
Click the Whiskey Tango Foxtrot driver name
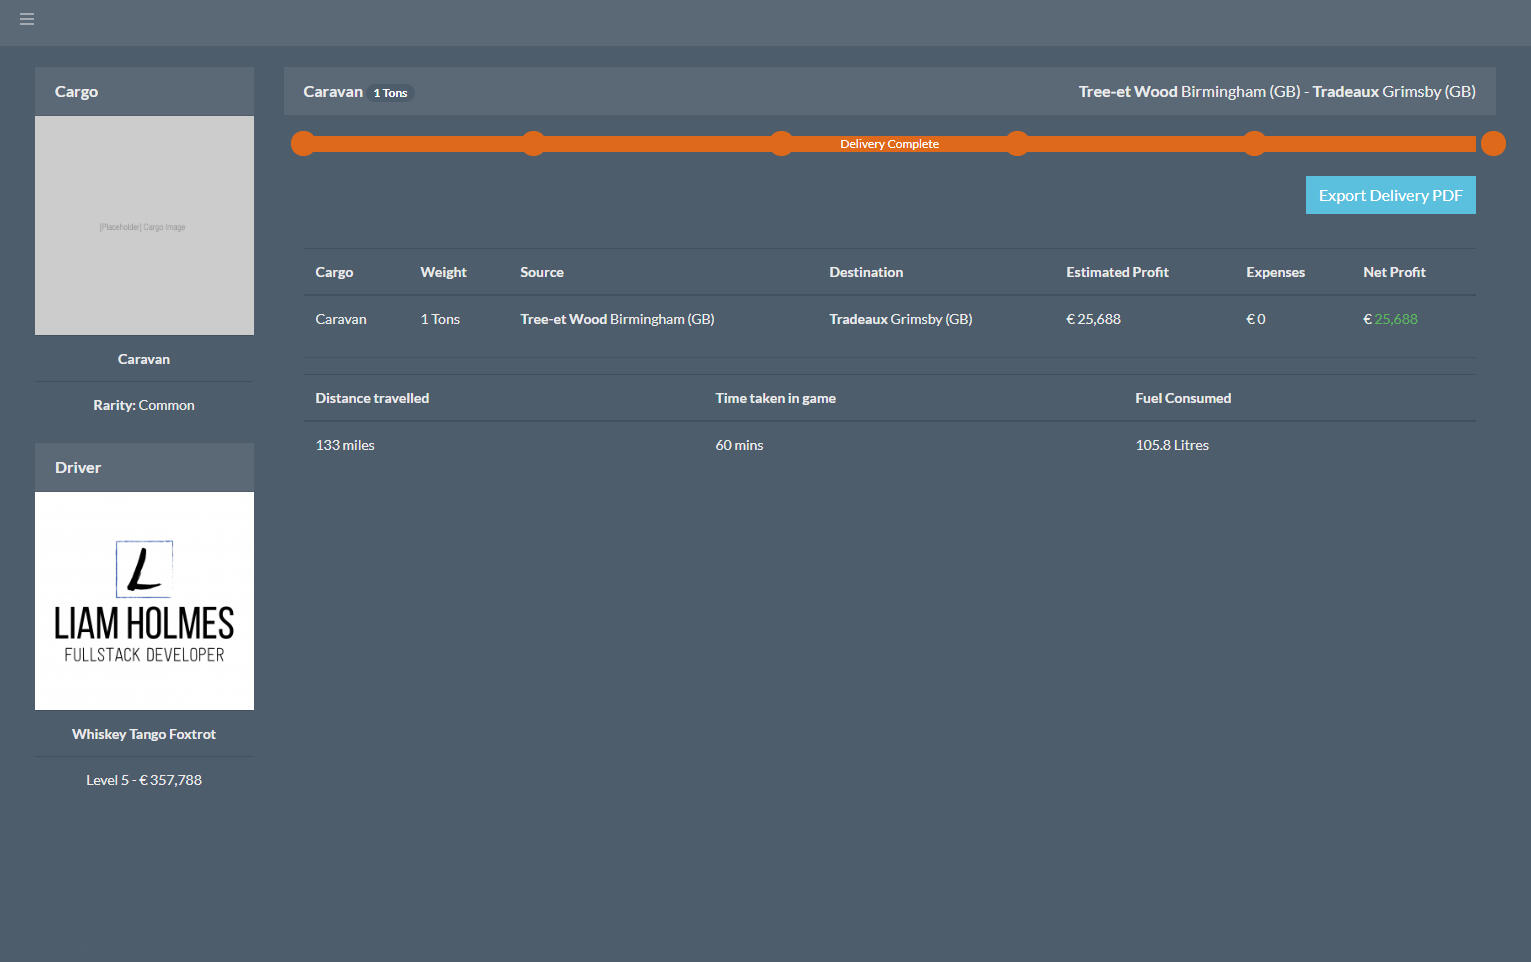(x=144, y=734)
